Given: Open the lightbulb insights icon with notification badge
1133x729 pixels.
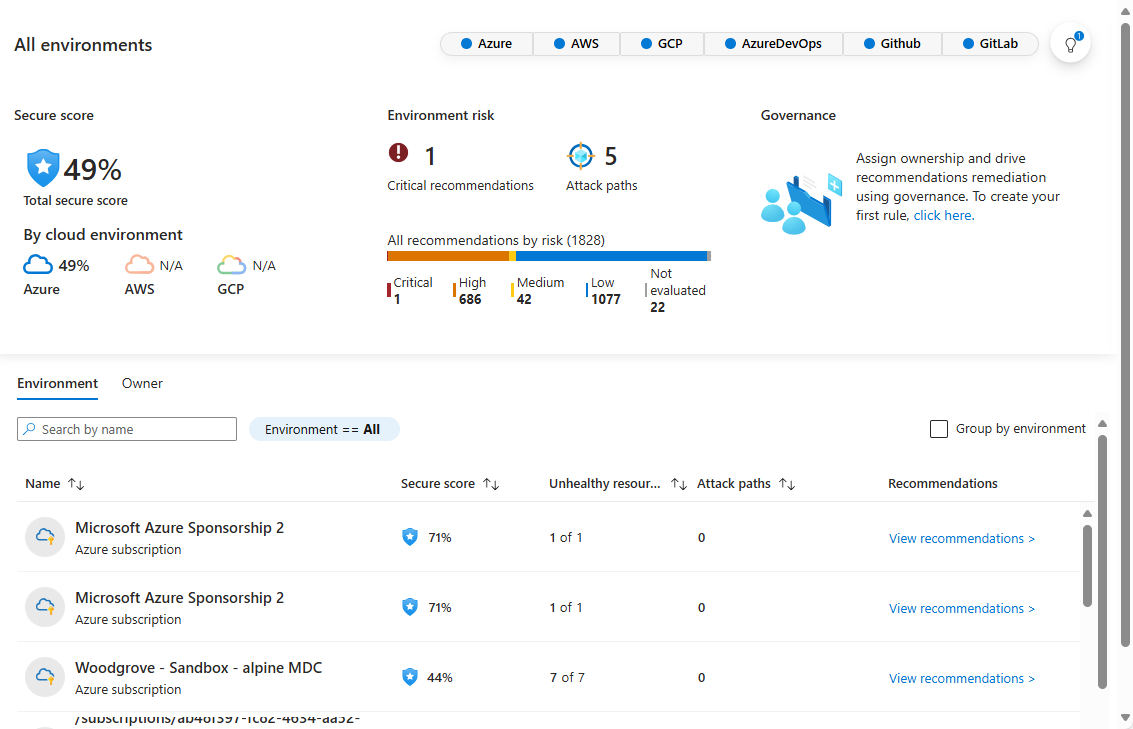Looking at the screenshot, I should click(x=1070, y=43).
